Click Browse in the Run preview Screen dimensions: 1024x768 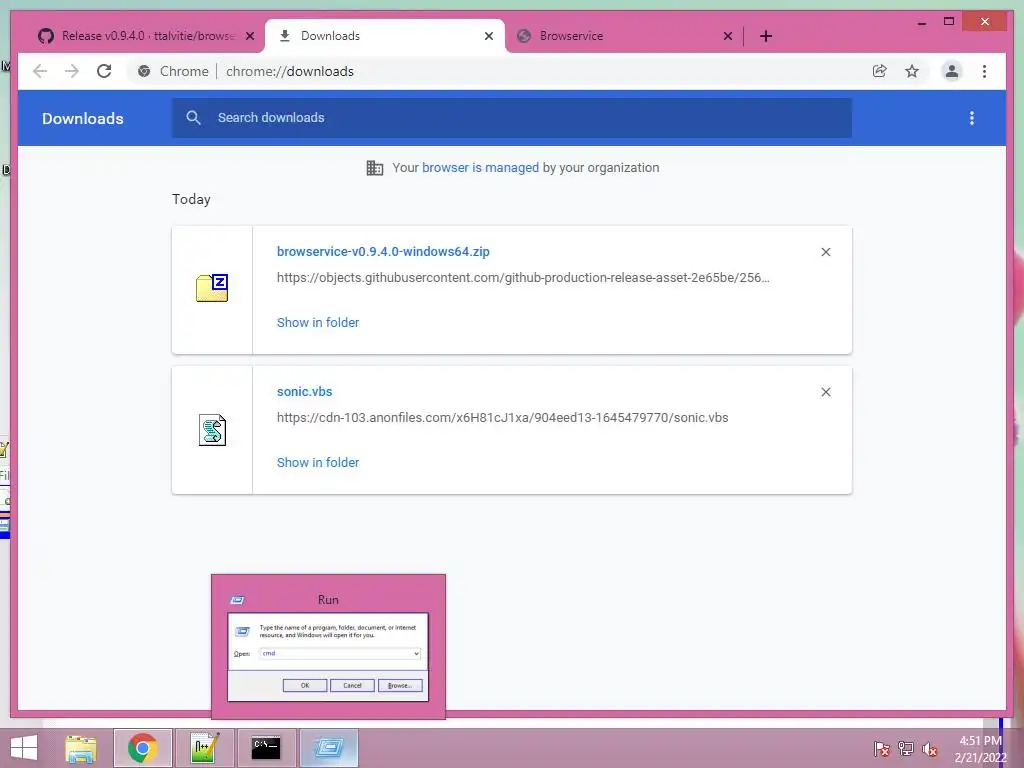point(400,685)
